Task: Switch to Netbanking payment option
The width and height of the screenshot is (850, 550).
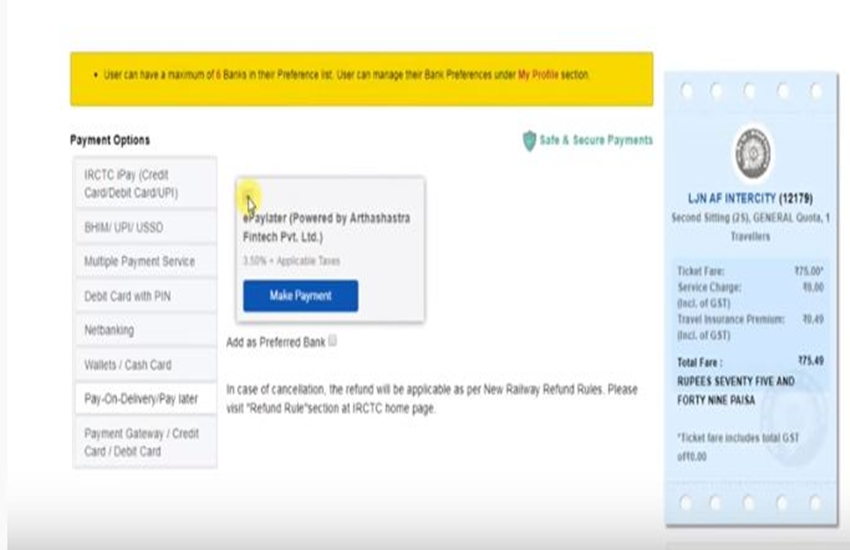Action: point(144,330)
